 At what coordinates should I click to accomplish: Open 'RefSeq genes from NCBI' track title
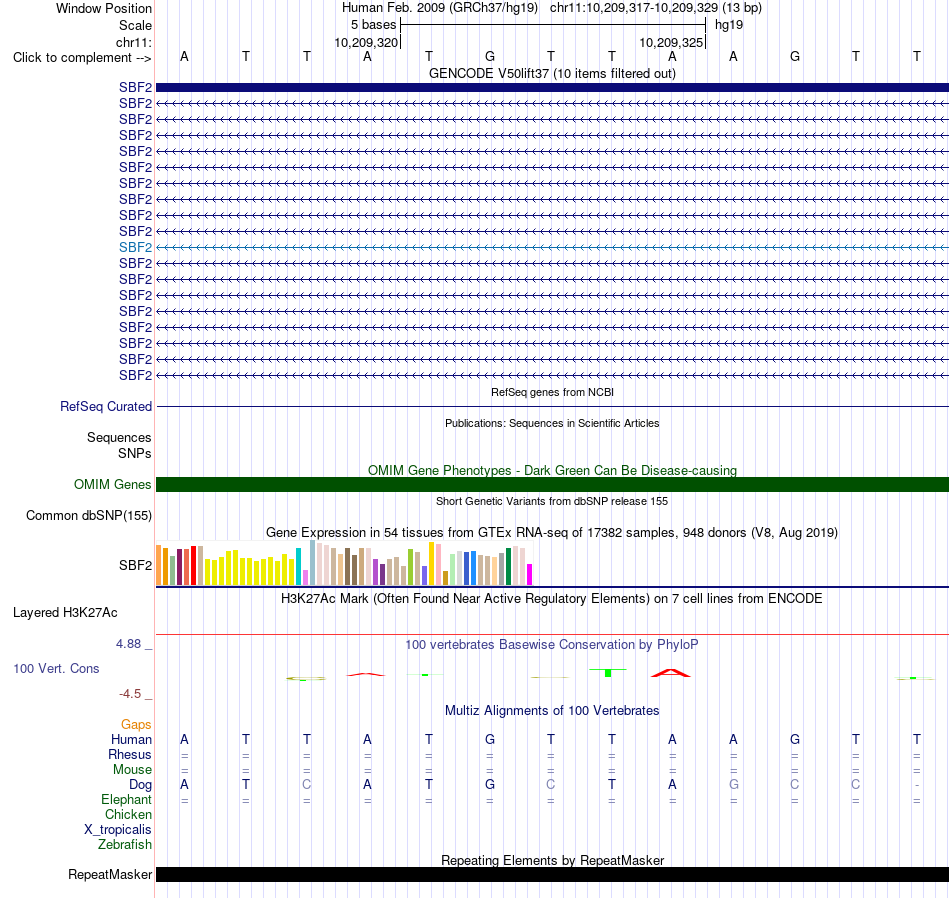[x=552, y=392]
